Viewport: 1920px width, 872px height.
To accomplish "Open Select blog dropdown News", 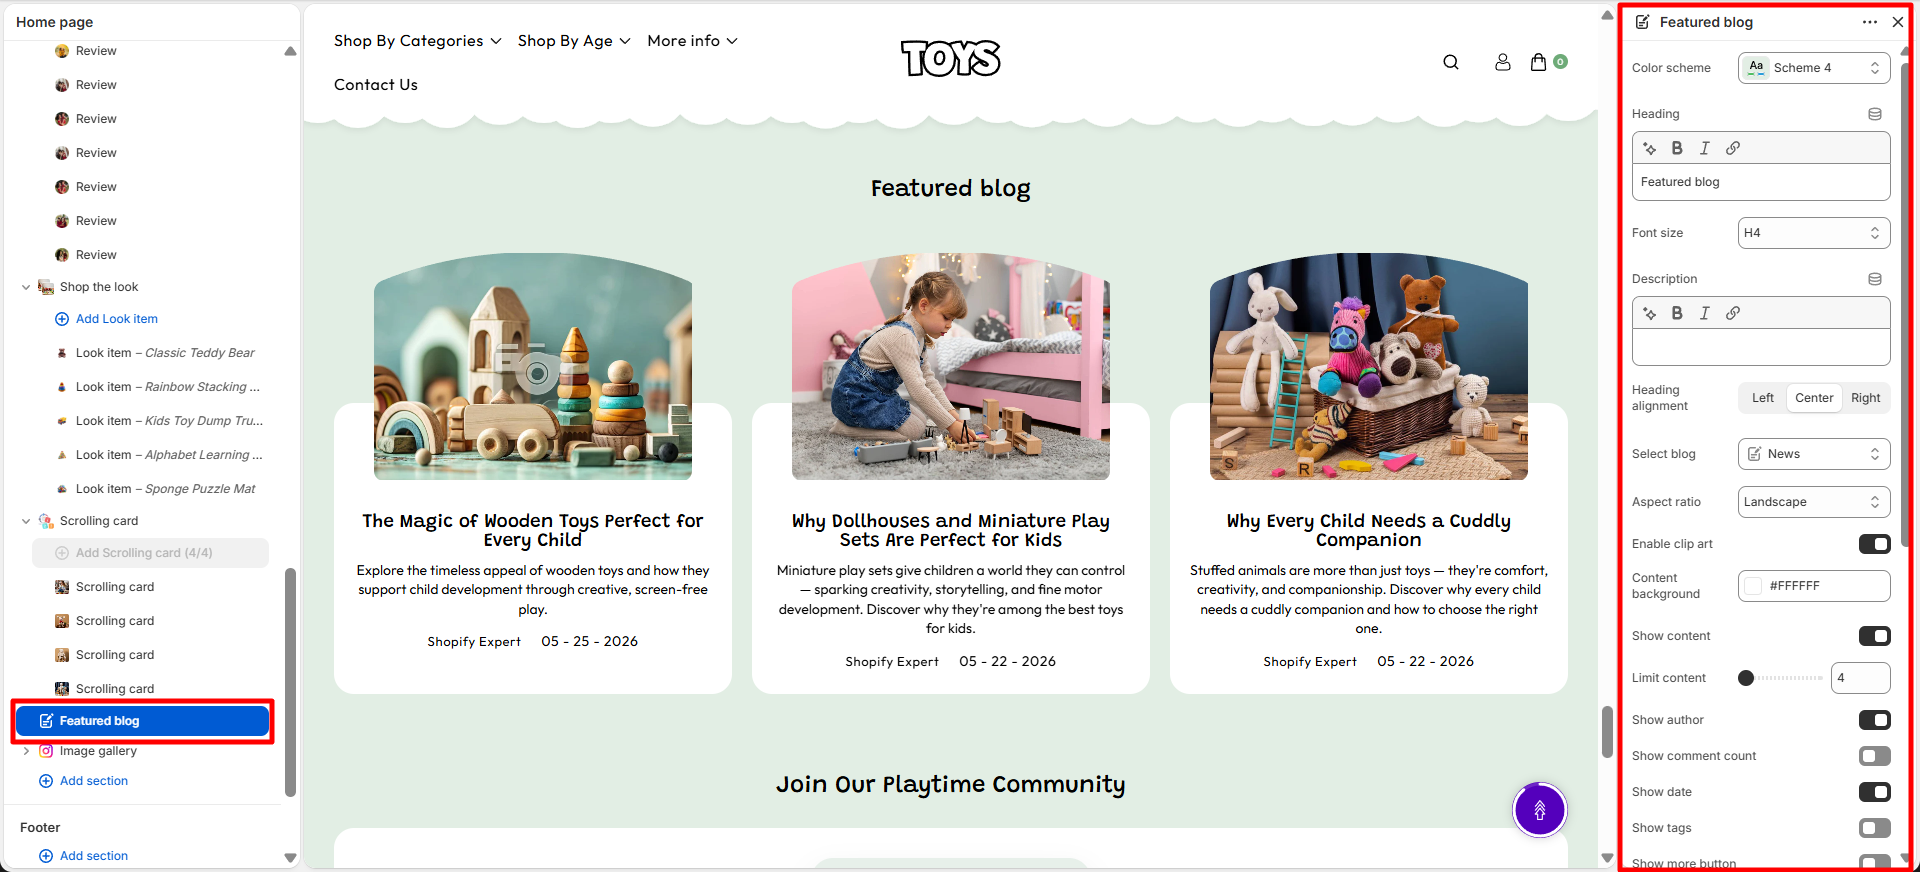I will tap(1814, 454).
